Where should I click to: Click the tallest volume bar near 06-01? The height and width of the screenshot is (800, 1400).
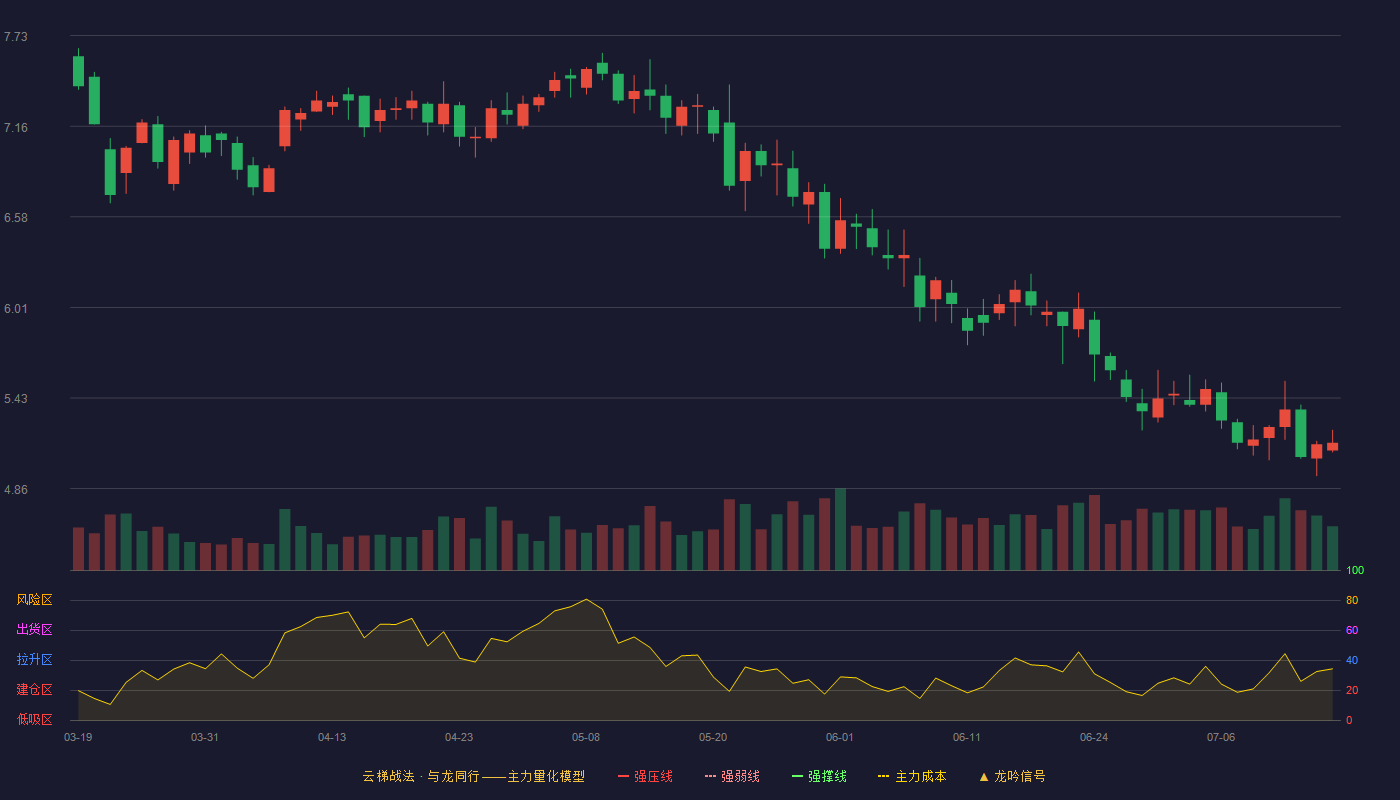[840, 529]
